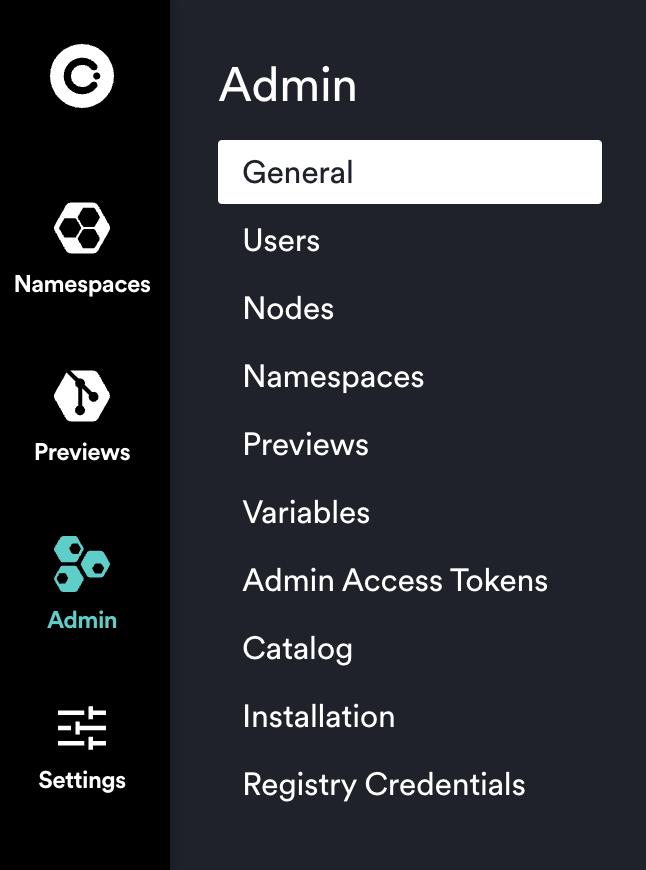646x870 pixels.
Task: Click the Admin sidebar label
Action: coord(81,620)
